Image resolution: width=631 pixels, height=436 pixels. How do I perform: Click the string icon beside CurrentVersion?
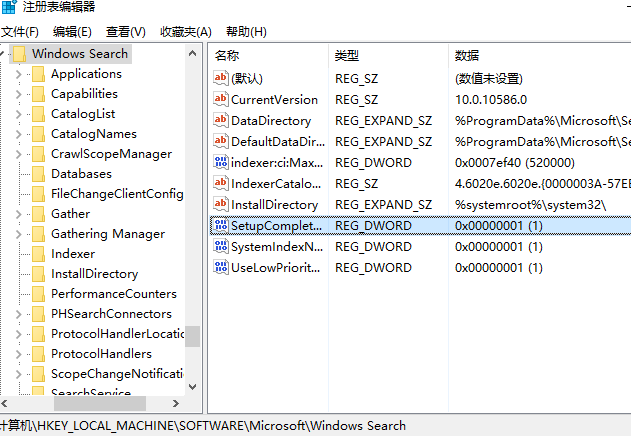point(221,99)
